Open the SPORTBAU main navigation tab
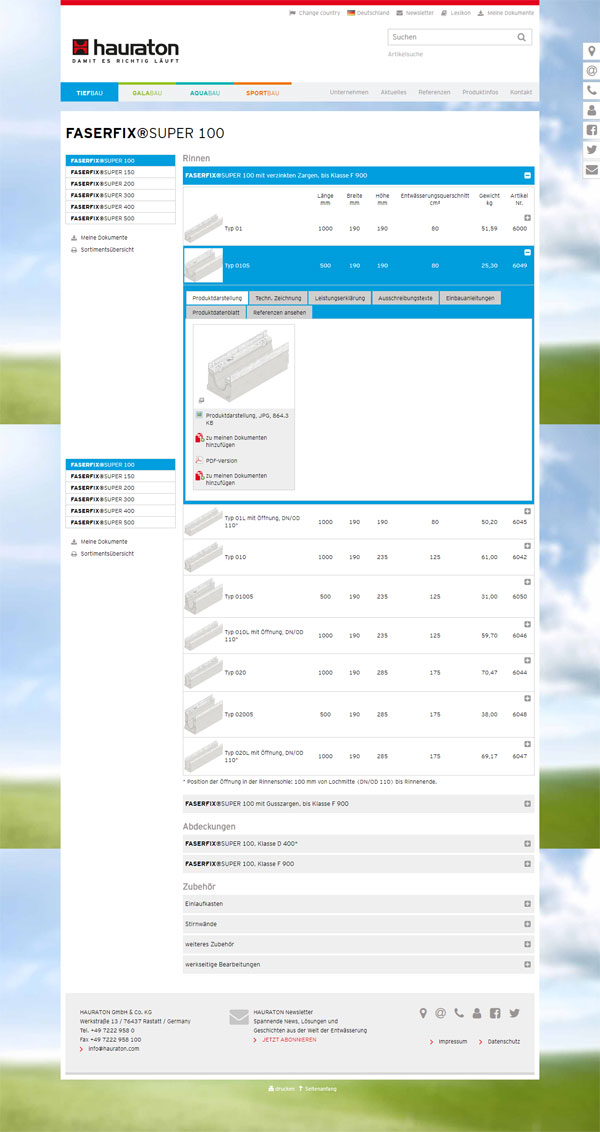 pyautogui.click(x=263, y=92)
